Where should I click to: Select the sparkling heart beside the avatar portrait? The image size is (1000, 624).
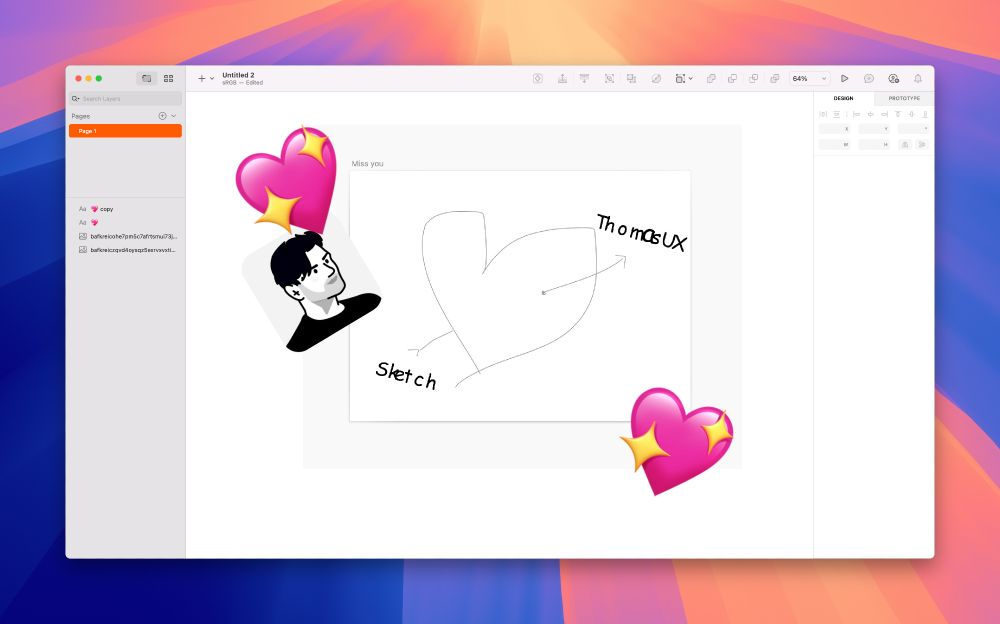[x=286, y=179]
